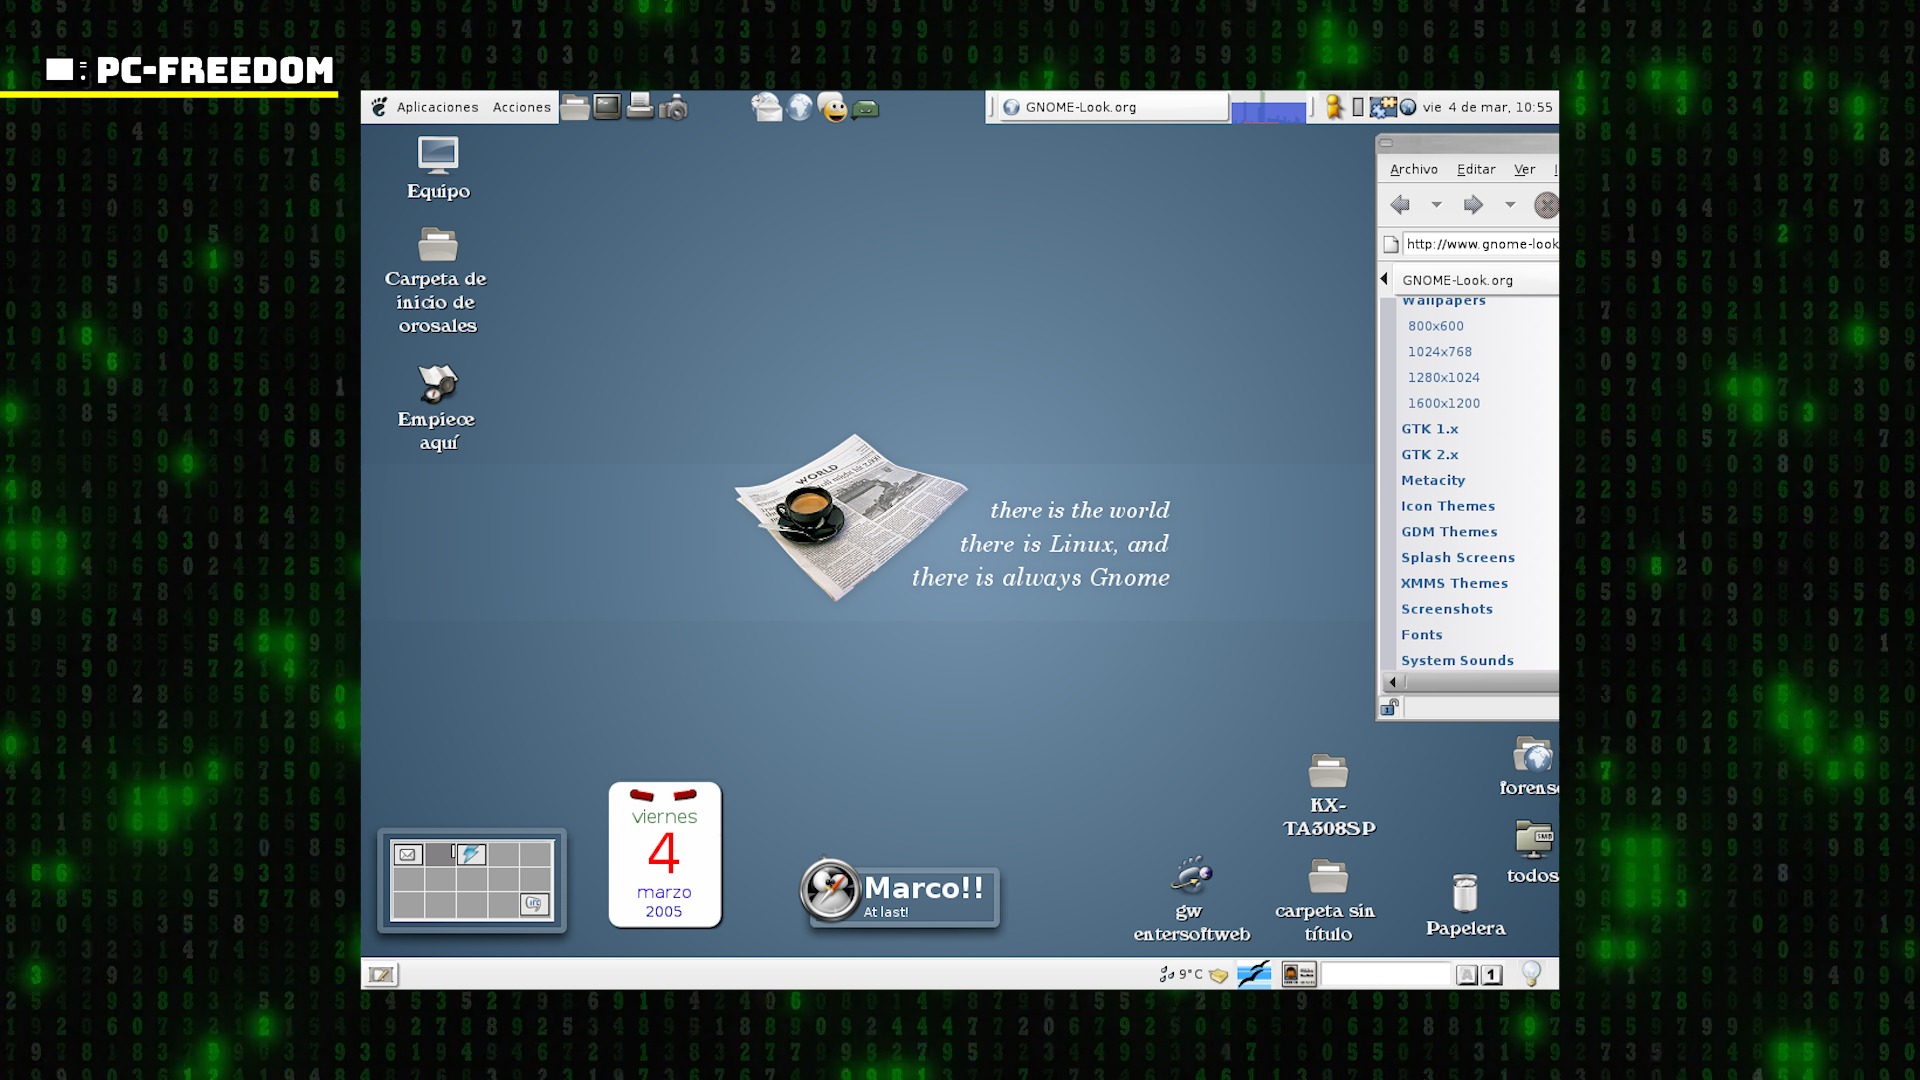Screen dimensions: 1920x1080
Task: Collapse the GNOME-Look.org tab side arrow
Action: (1384, 279)
